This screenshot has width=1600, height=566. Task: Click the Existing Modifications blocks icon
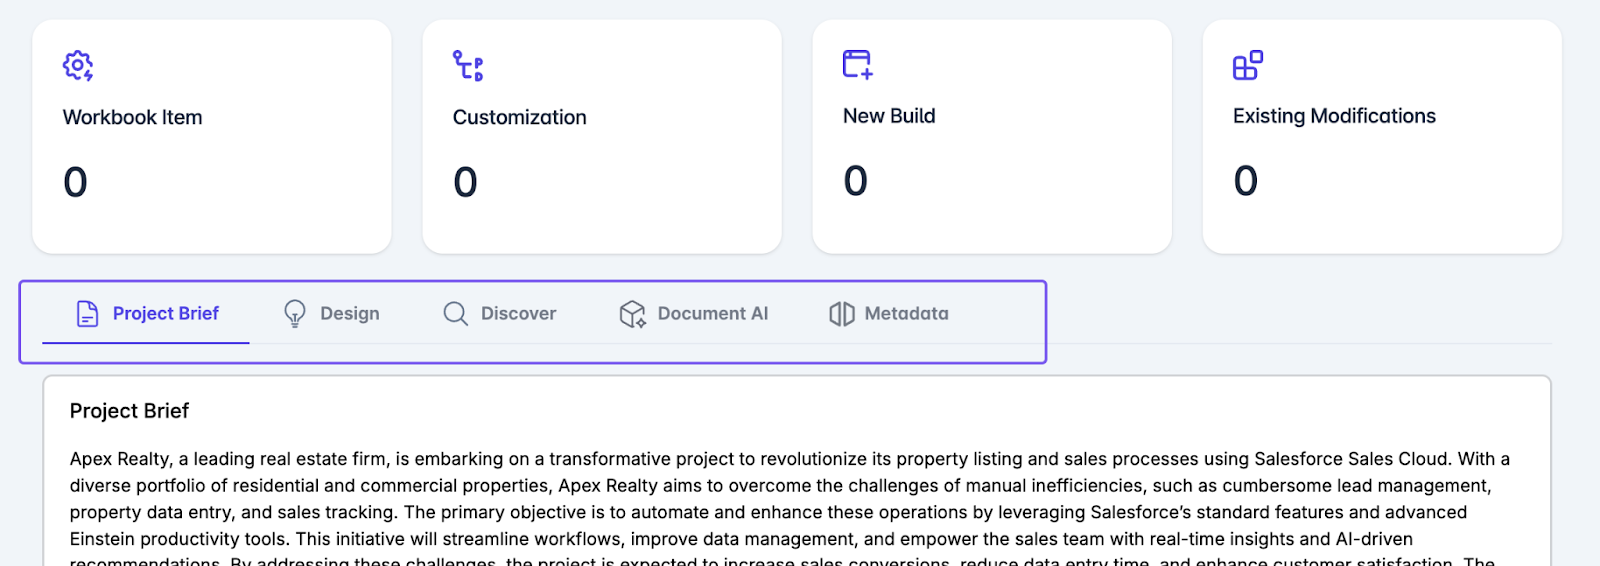1248,65
